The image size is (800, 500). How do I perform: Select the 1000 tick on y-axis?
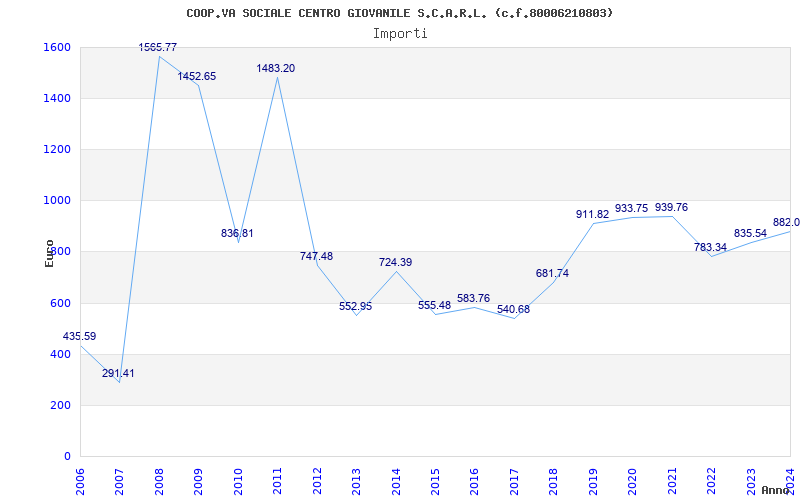point(56,201)
